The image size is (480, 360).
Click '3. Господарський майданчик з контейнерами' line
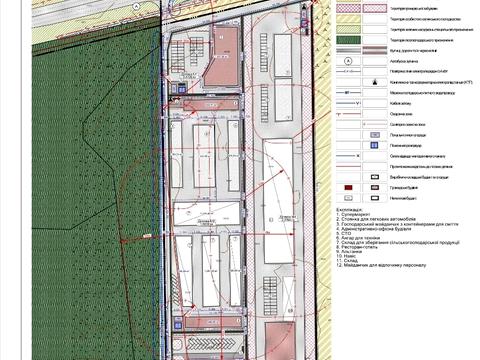(x=397, y=224)
